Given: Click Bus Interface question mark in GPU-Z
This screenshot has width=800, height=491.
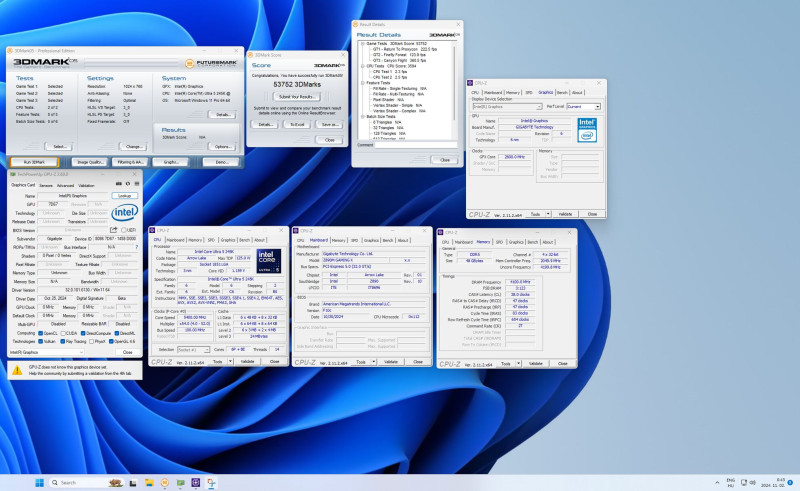Looking at the screenshot, I should point(136,247).
